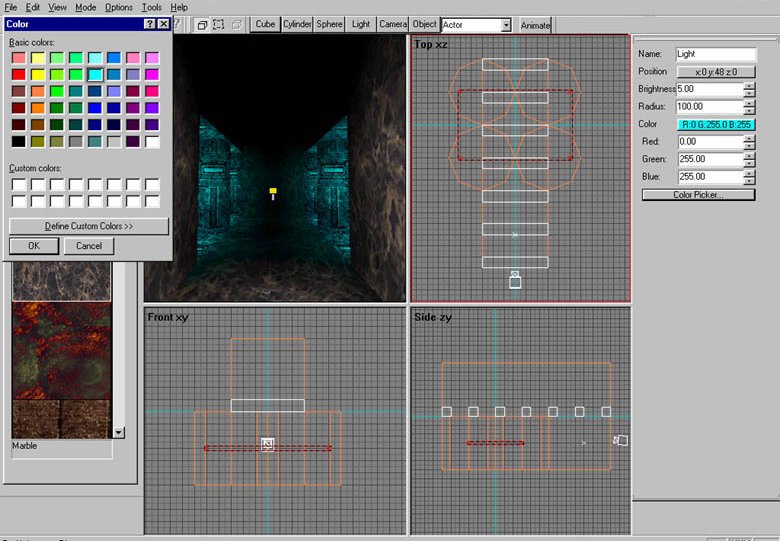Image resolution: width=780 pixels, height=541 pixels.
Task: Click the Animate button
Action: click(x=535, y=25)
